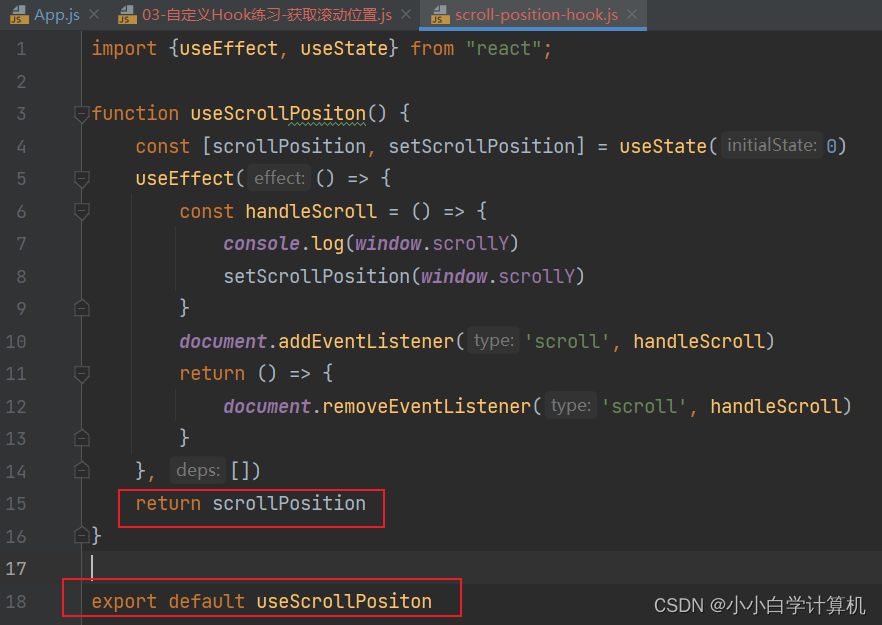Click the fold end marker at line 9
This screenshot has width=882, height=625.
click(x=82, y=308)
